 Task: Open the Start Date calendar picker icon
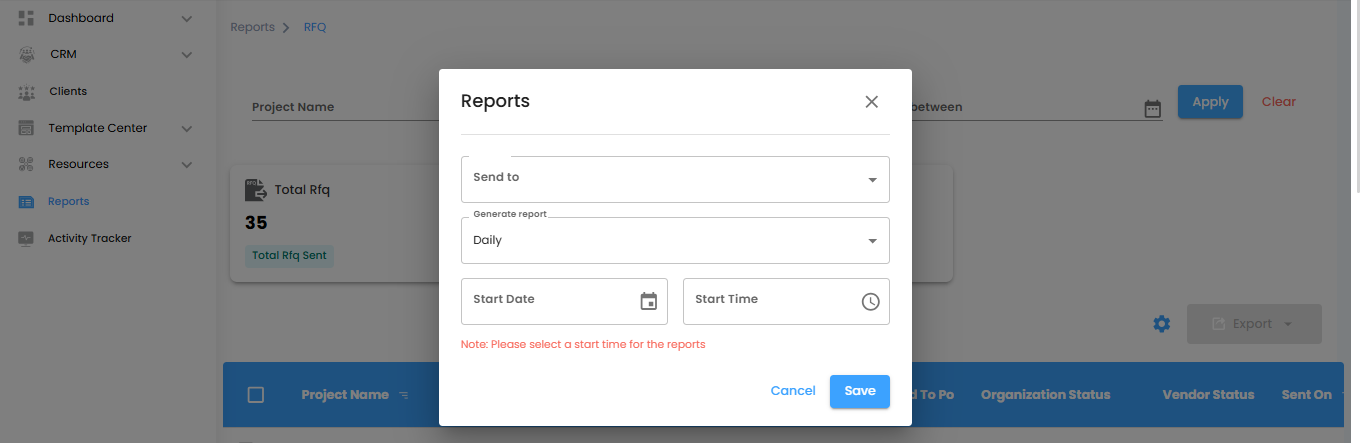click(648, 301)
